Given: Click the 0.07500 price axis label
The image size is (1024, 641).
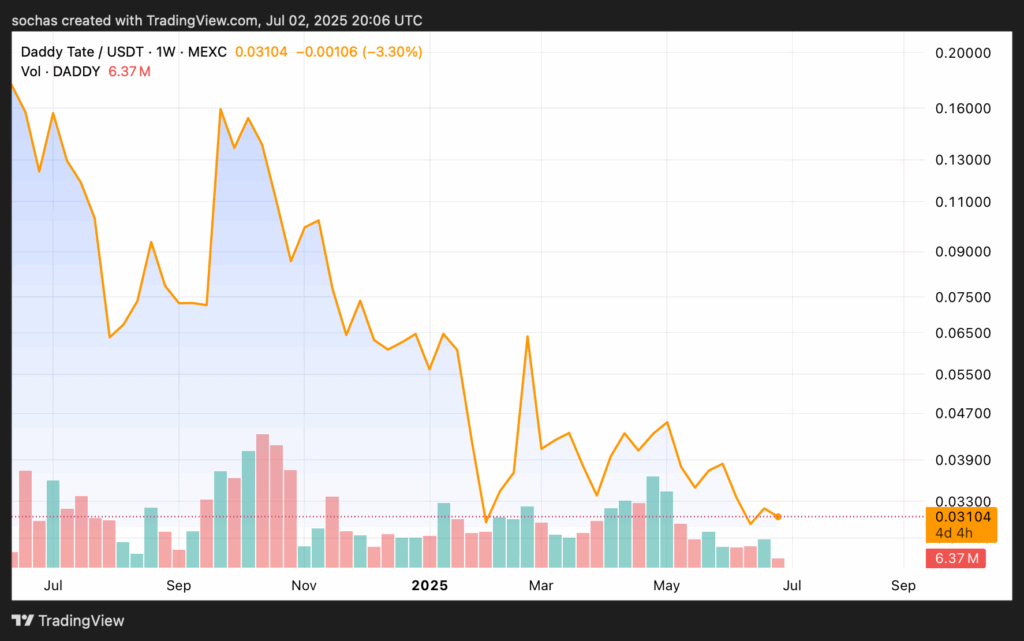Looking at the screenshot, I should tap(963, 298).
